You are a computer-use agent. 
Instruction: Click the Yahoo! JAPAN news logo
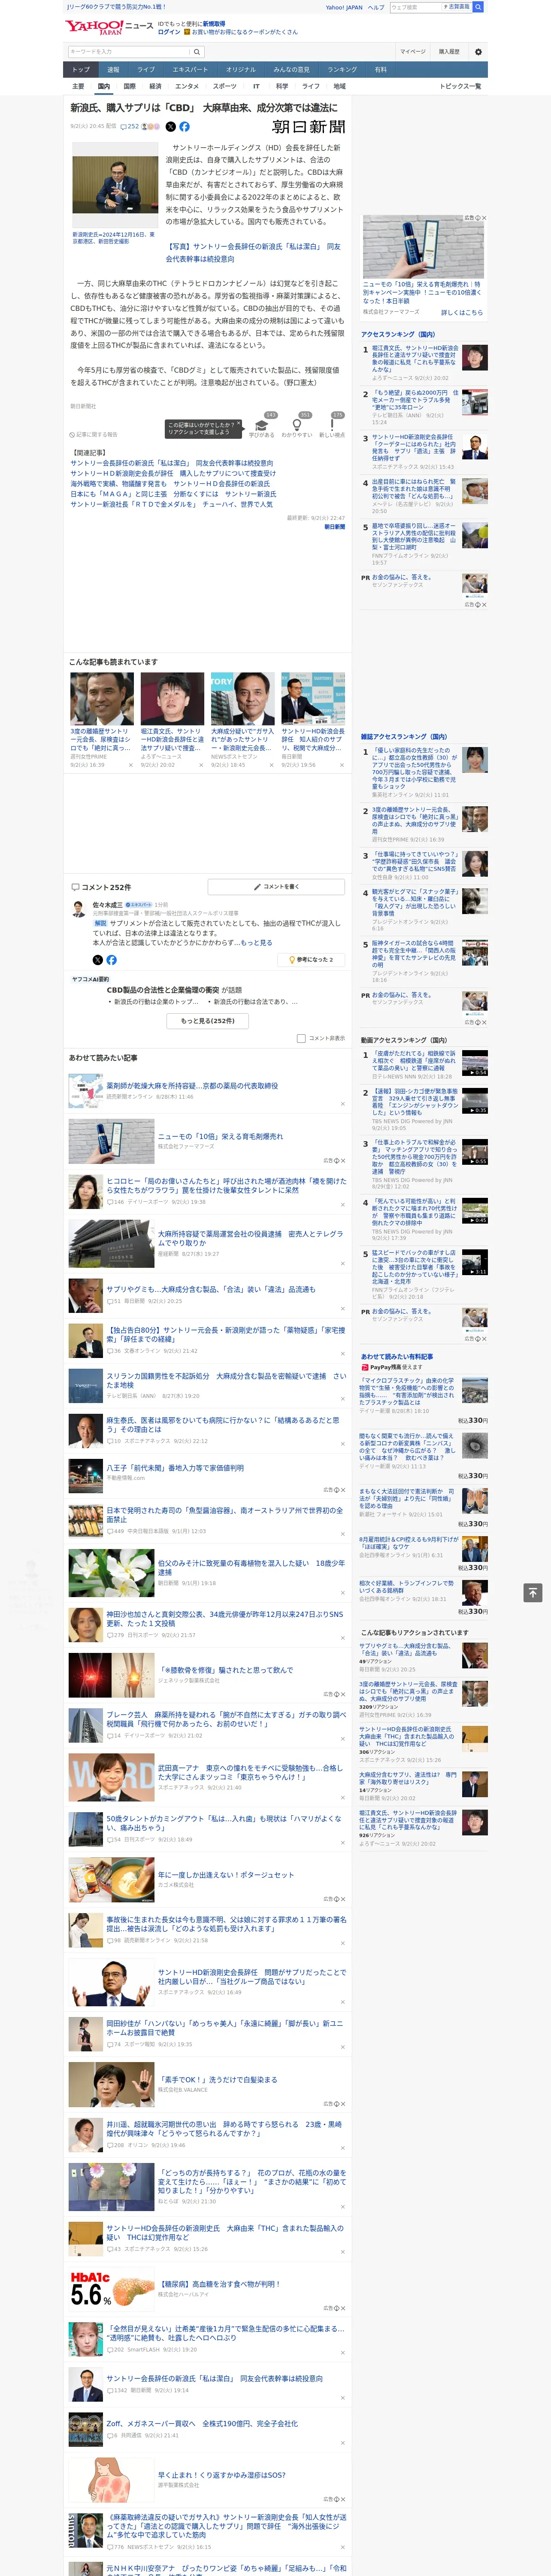(109, 27)
